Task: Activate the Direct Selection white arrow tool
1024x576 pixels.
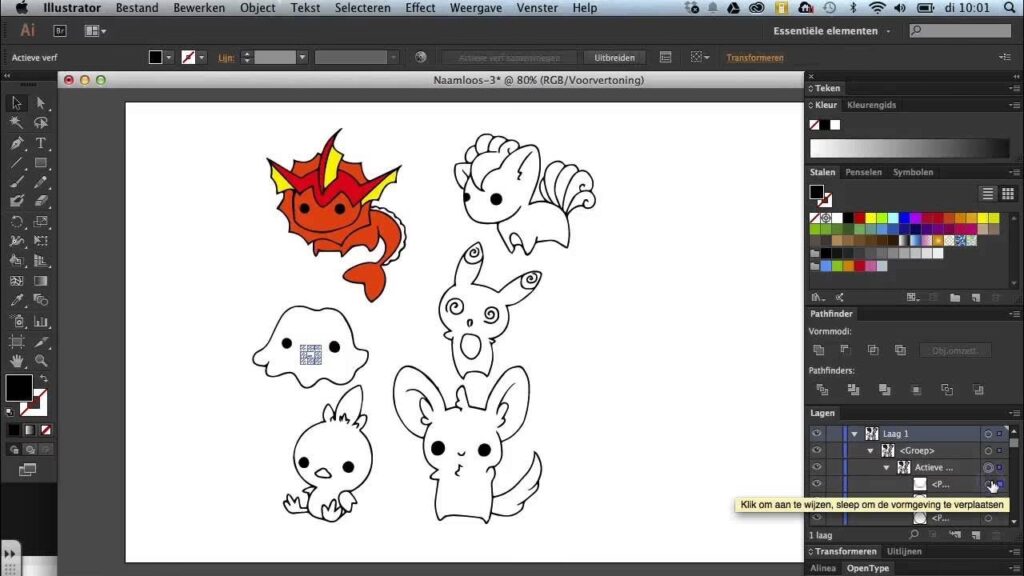Action: 41,103
